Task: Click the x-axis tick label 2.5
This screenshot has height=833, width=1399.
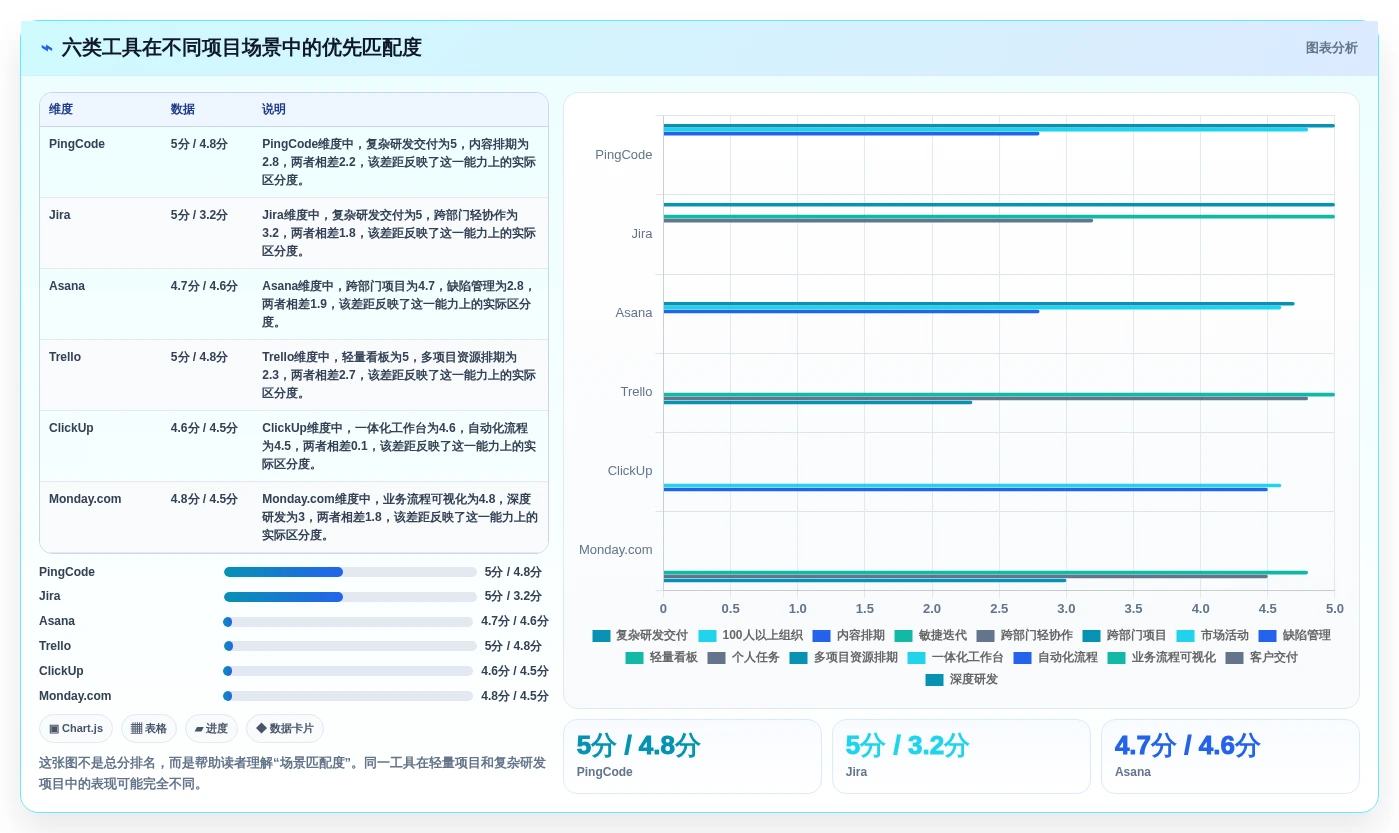Action: [999, 609]
